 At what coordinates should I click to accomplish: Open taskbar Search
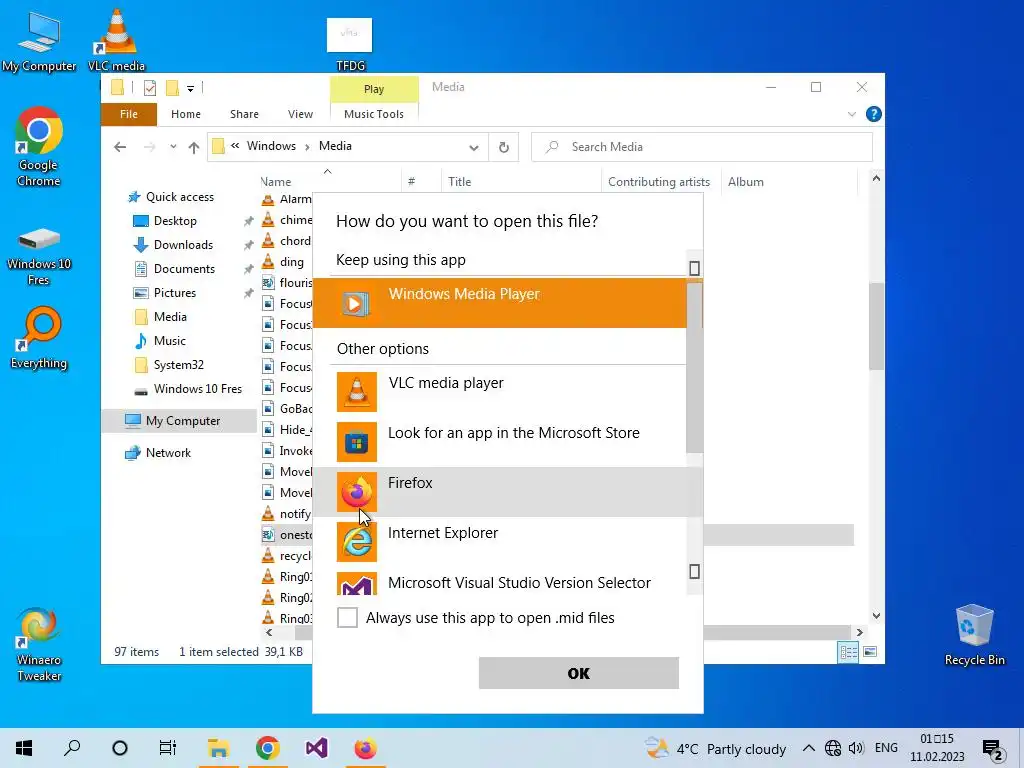point(72,748)
